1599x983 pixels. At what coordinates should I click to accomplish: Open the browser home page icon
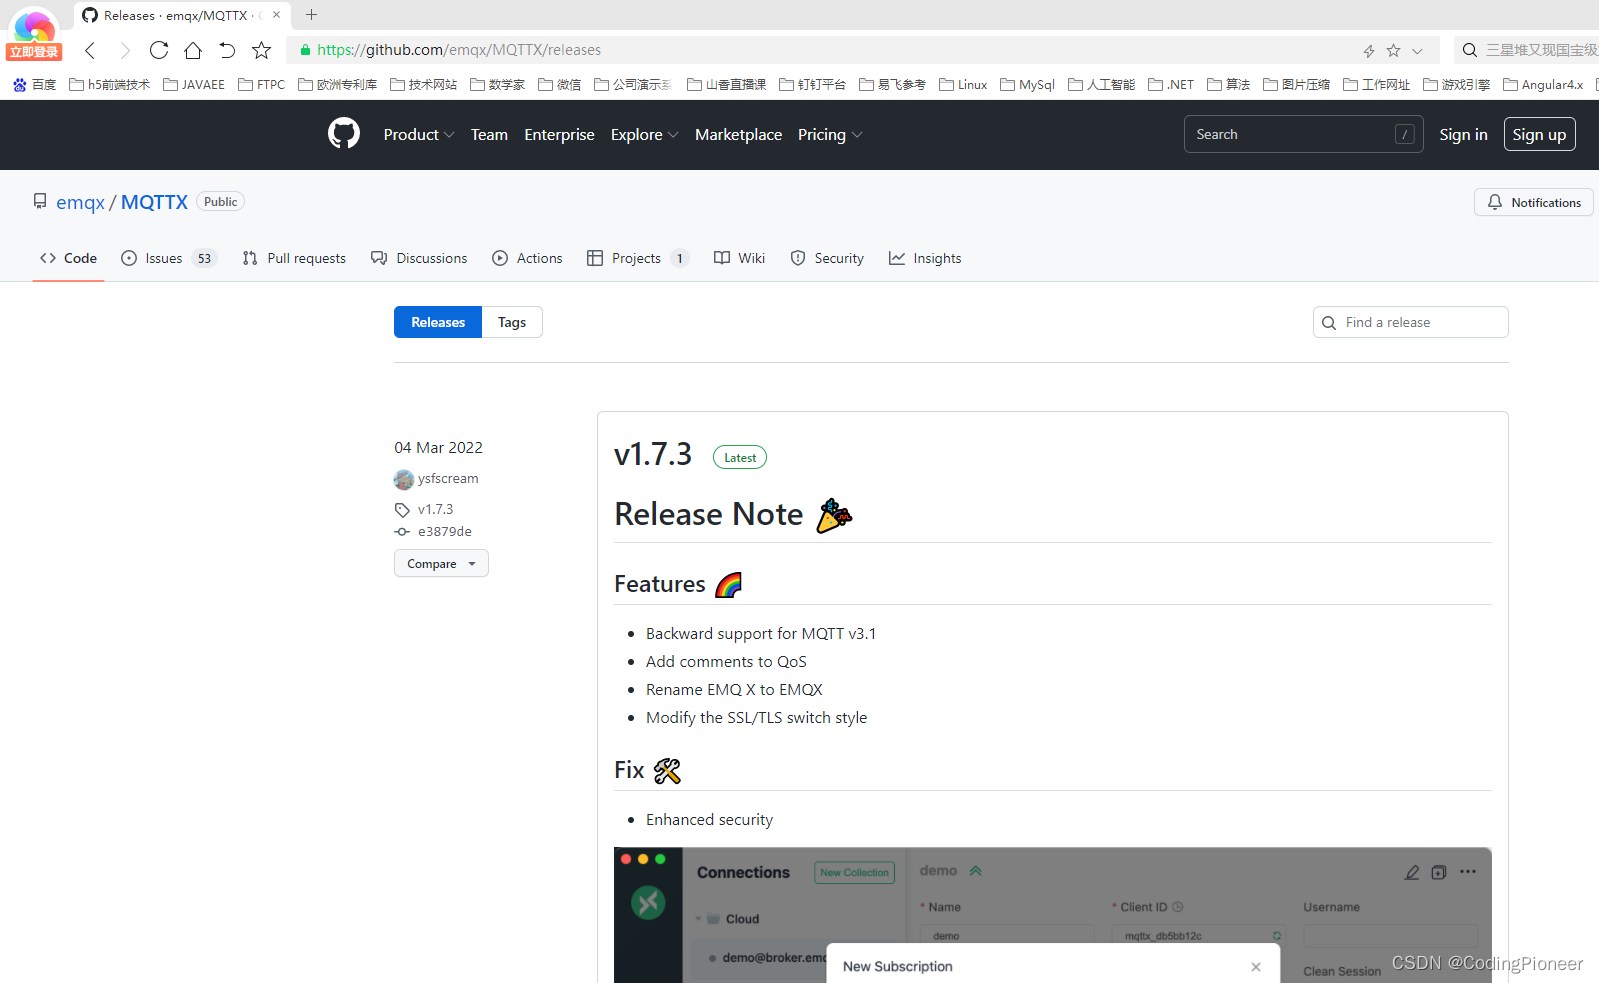[193, 50]
